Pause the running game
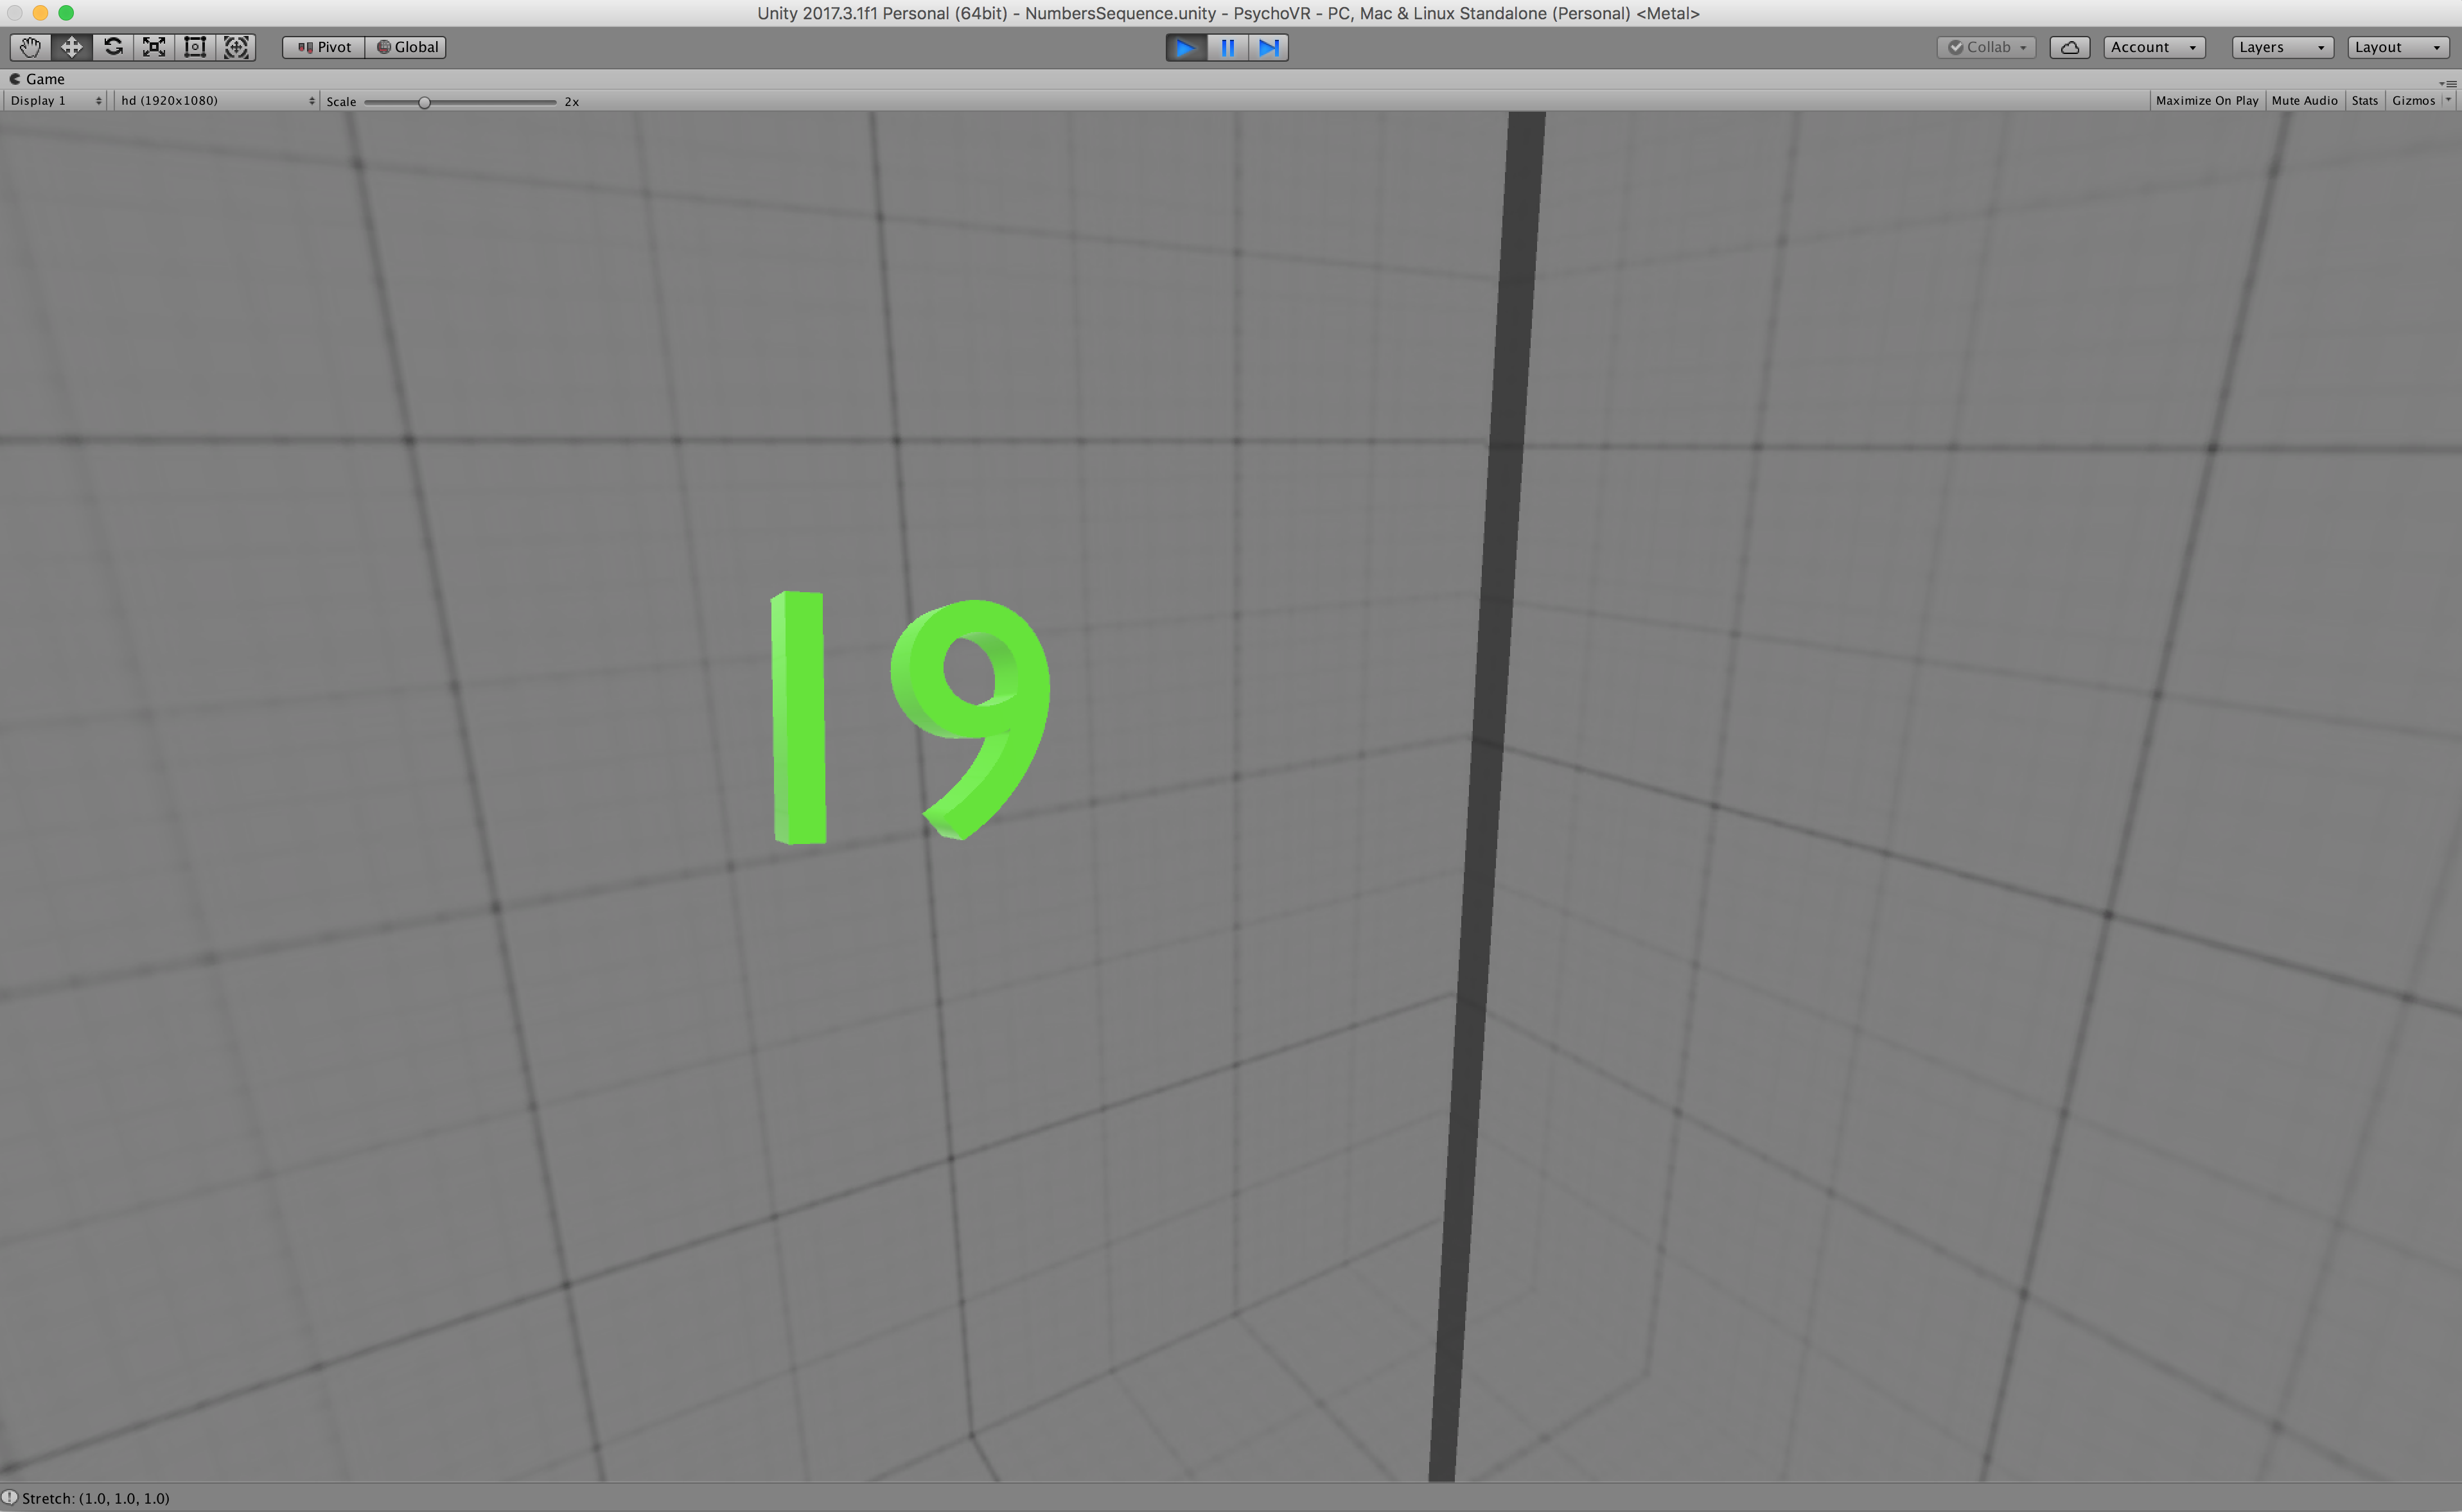Viewport: 2462px width, 1512px height. (1227, 47)
